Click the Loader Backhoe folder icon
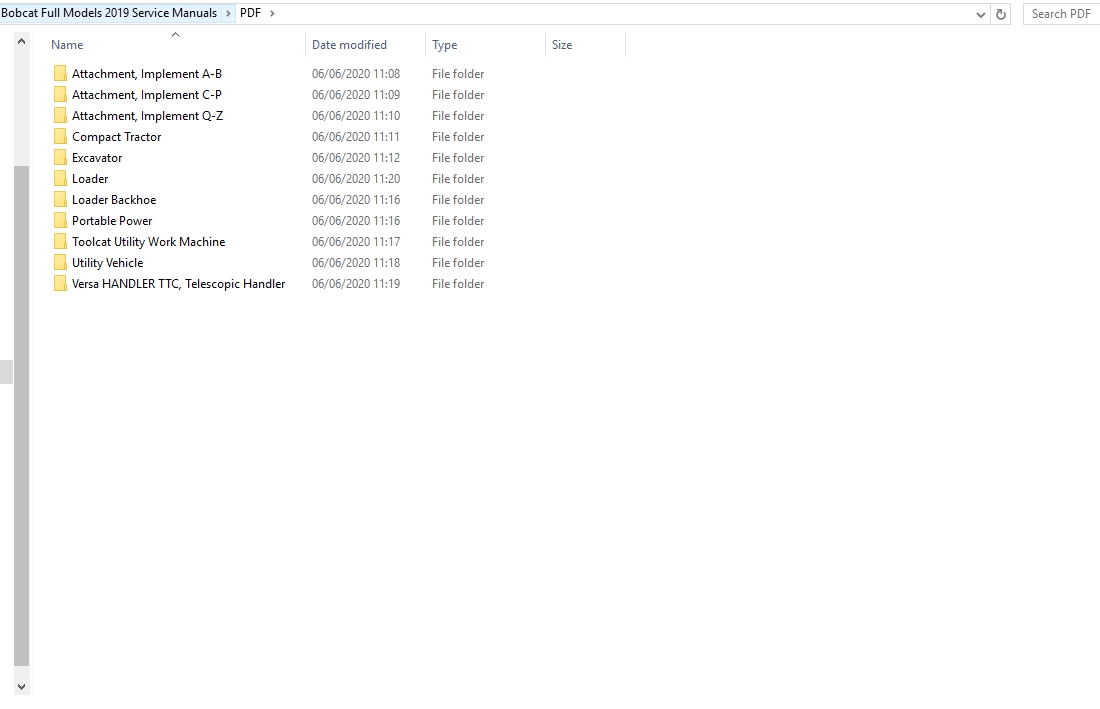1100x709 pixels. click(x=60, y=200)
